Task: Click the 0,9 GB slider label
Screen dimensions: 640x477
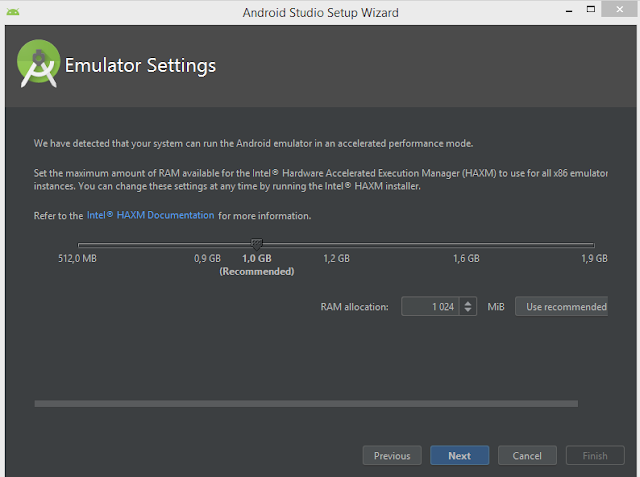Action: point(207,258)
